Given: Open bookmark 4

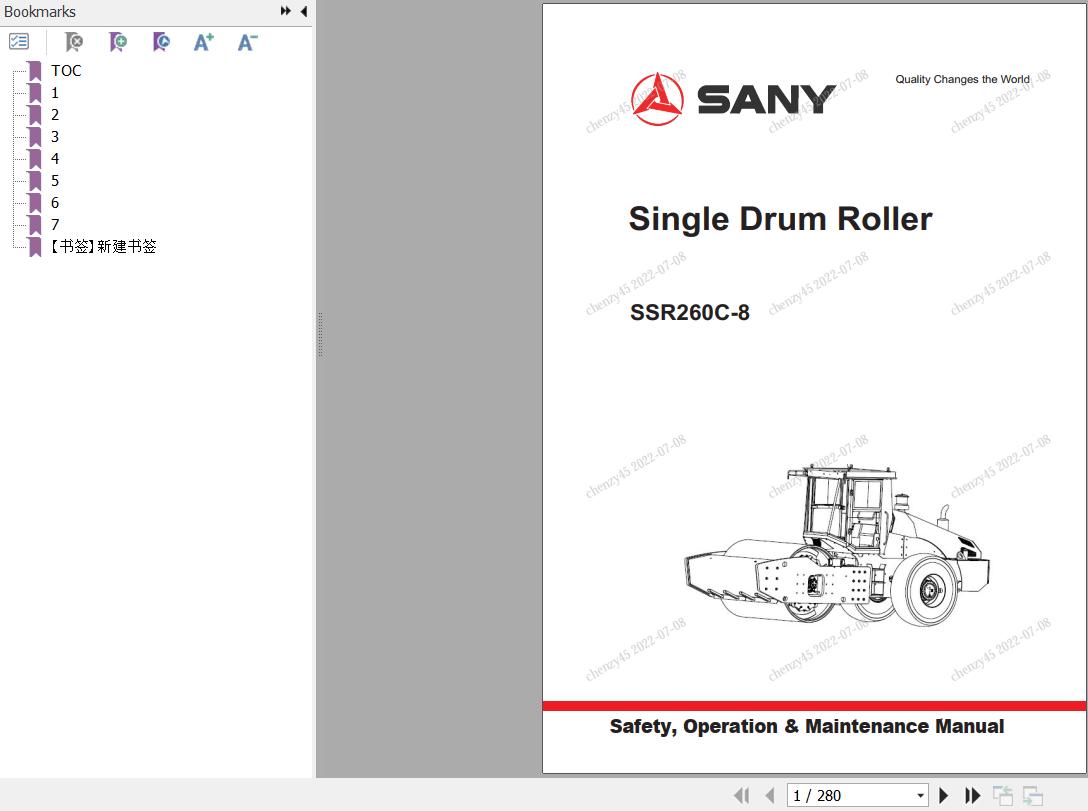Looking at the screenshot, I should point(55,159).
